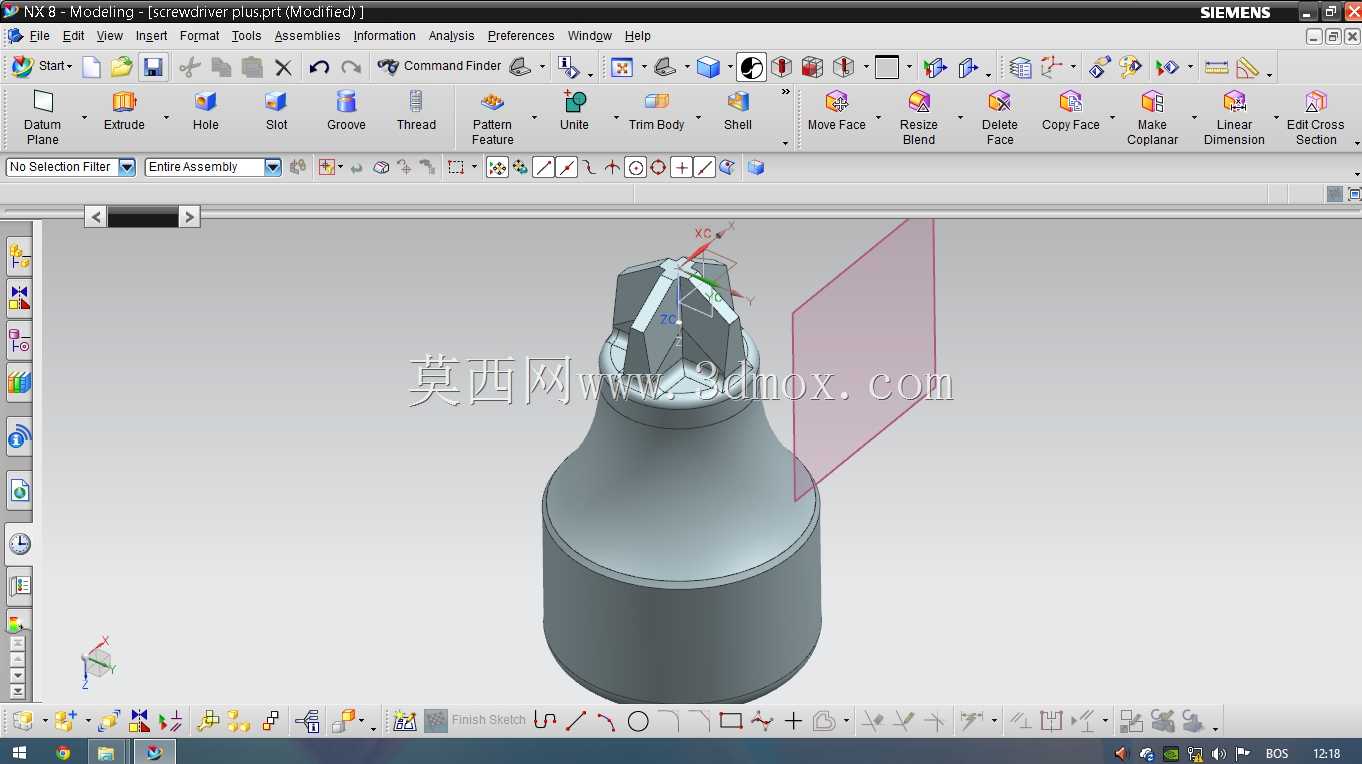Select the Groove feature tool

(x=346, y=110)
